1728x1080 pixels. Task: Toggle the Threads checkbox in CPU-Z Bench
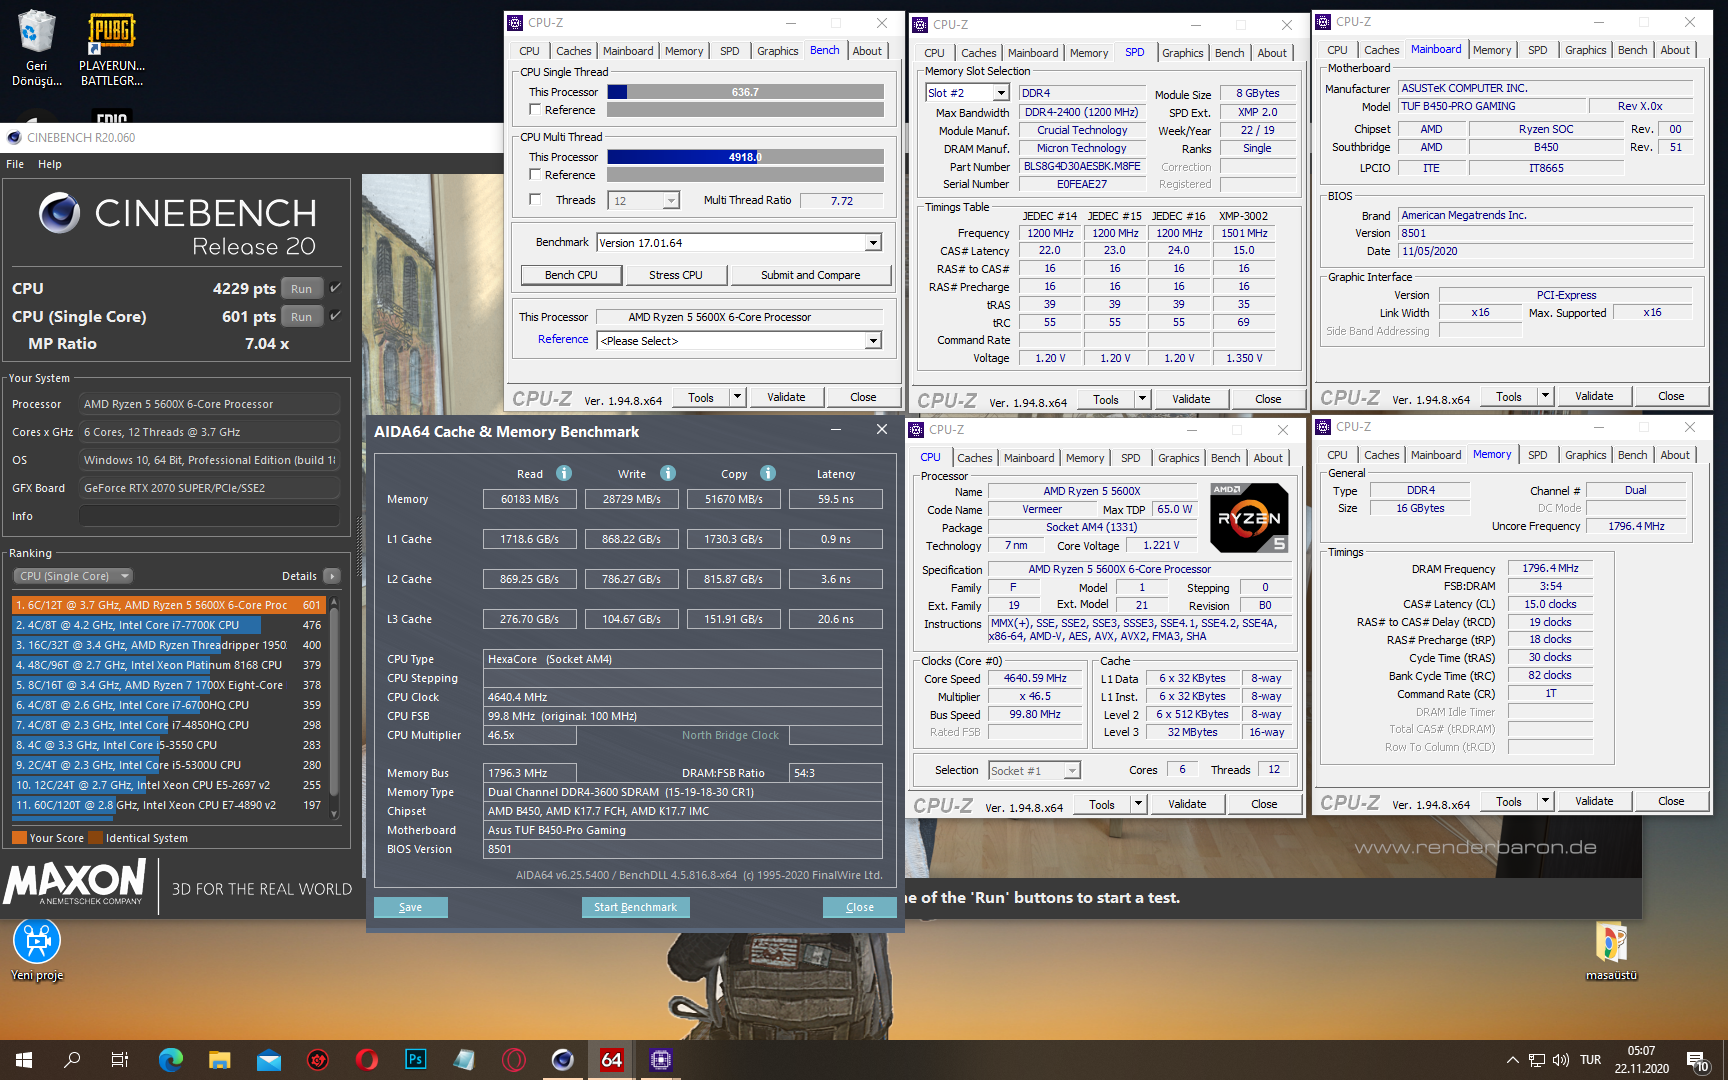[x=536, y=200]
